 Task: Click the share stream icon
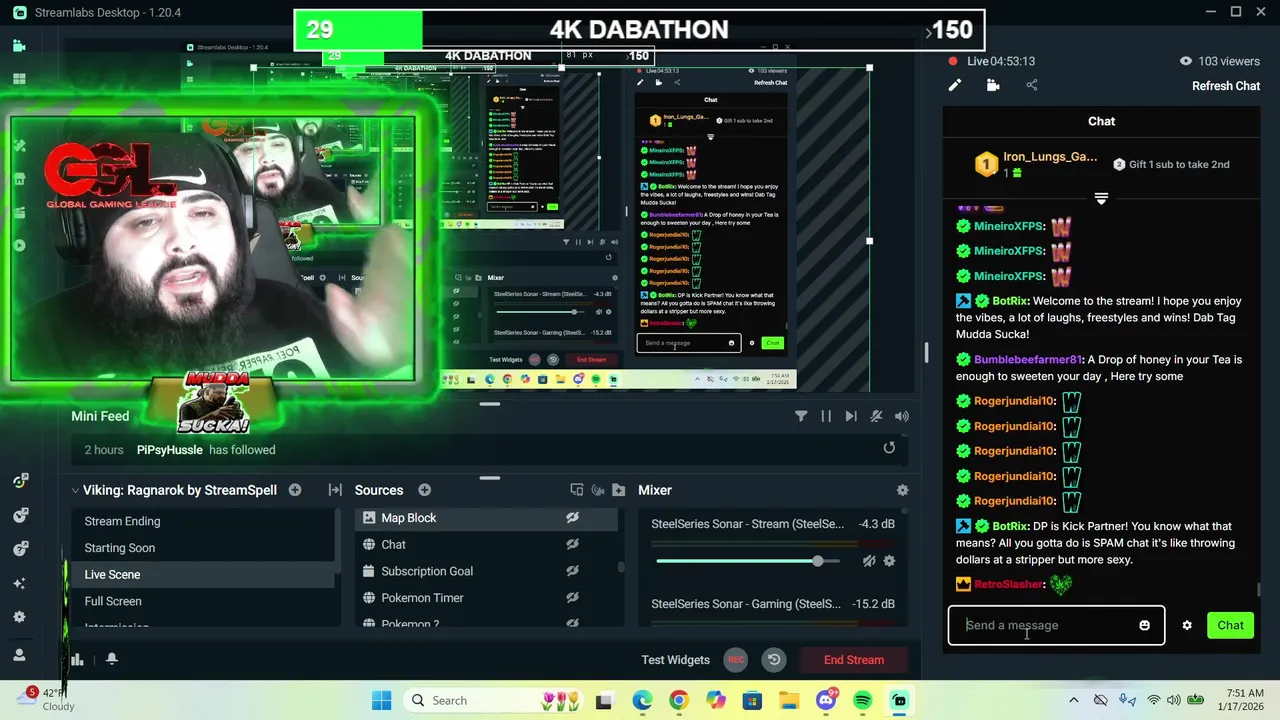(1032, 86)
